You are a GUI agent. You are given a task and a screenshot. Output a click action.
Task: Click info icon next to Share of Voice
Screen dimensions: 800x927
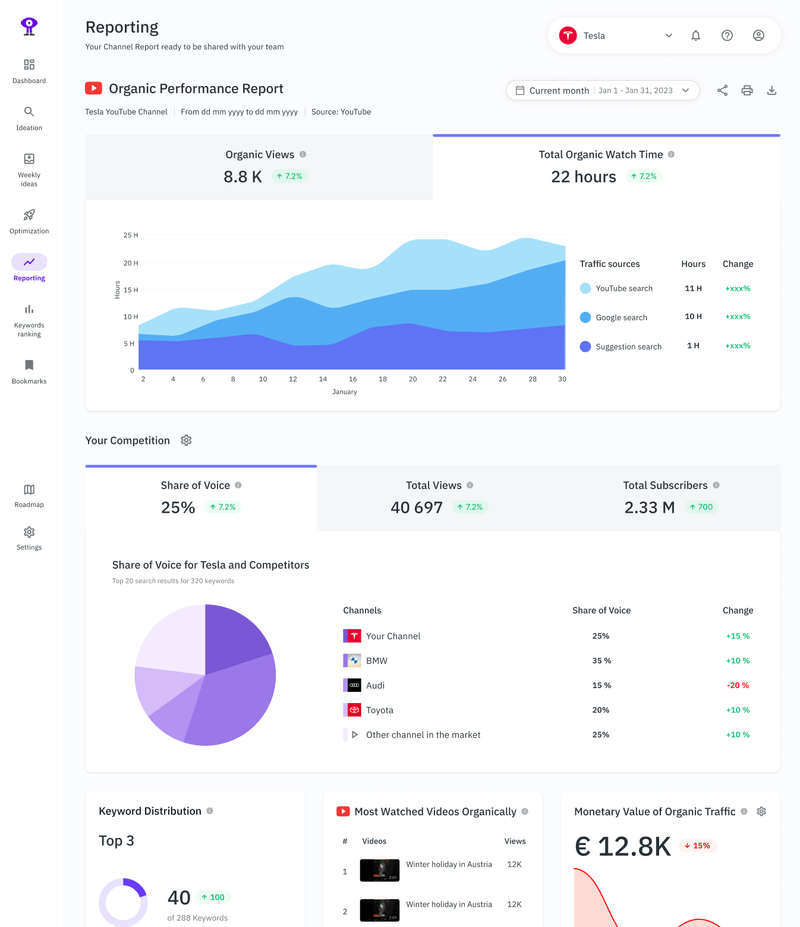238,485
